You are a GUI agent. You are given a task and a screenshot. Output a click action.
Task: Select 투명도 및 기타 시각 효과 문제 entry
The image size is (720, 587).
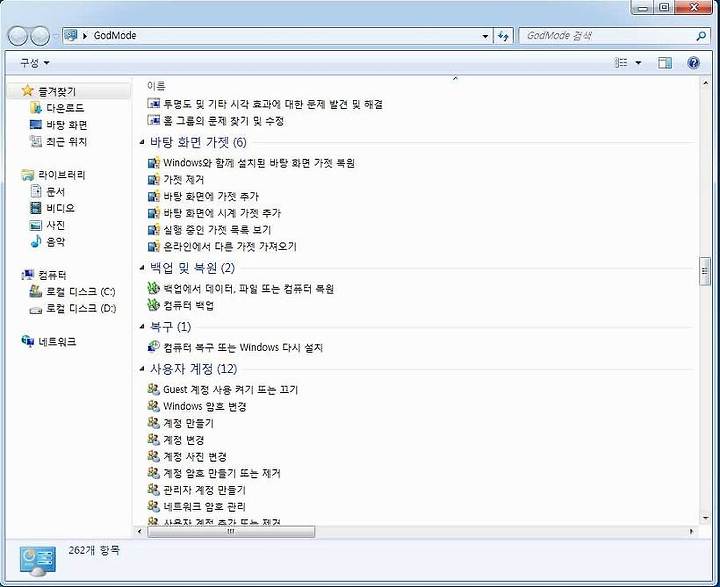(x=273, y=104)
